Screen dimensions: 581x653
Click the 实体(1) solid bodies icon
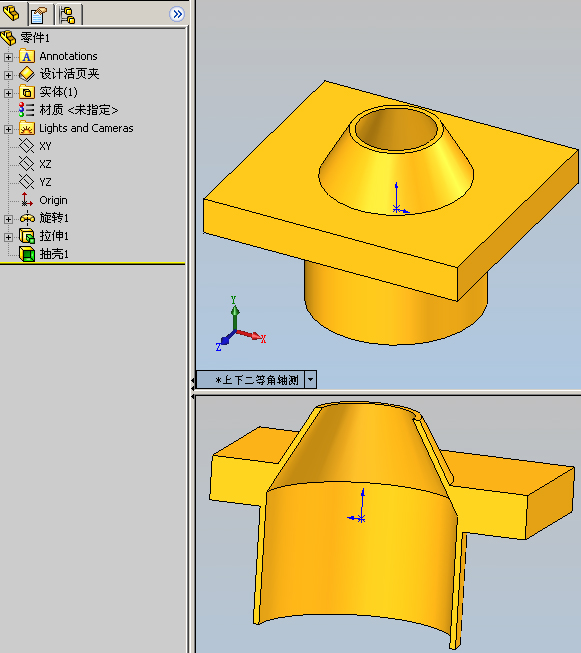pyautogui.click(x=27, y=92)
